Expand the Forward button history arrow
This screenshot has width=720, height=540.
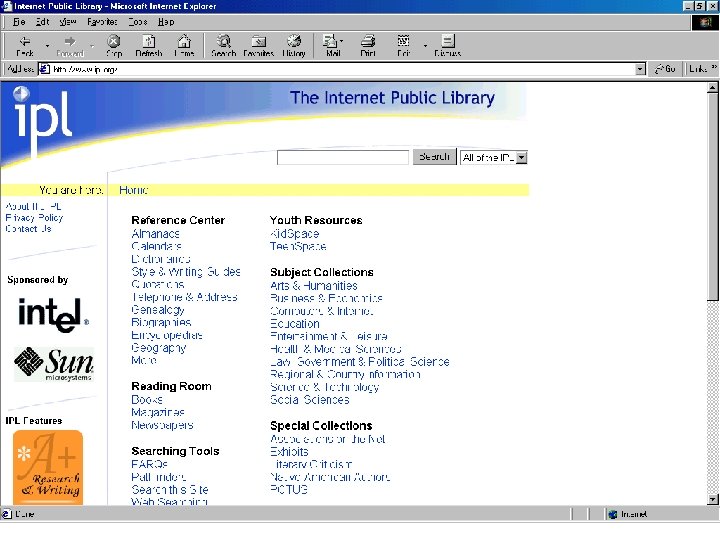click(92, 46)
